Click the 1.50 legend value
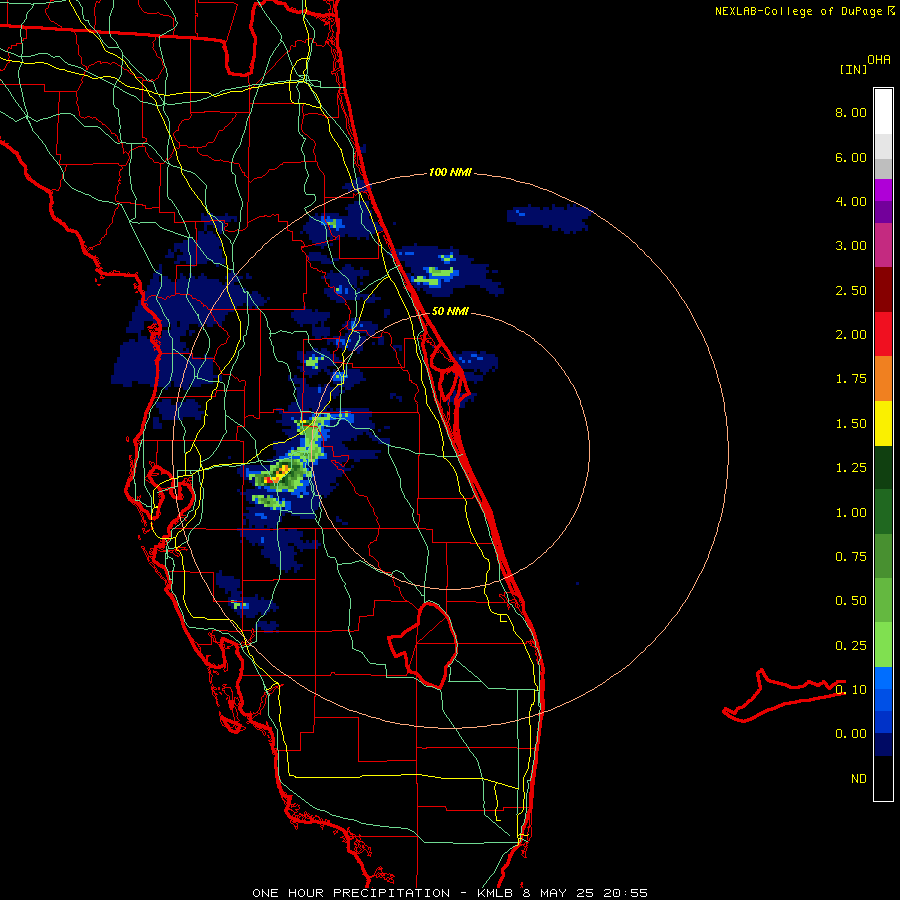 (x=851, y=424)
